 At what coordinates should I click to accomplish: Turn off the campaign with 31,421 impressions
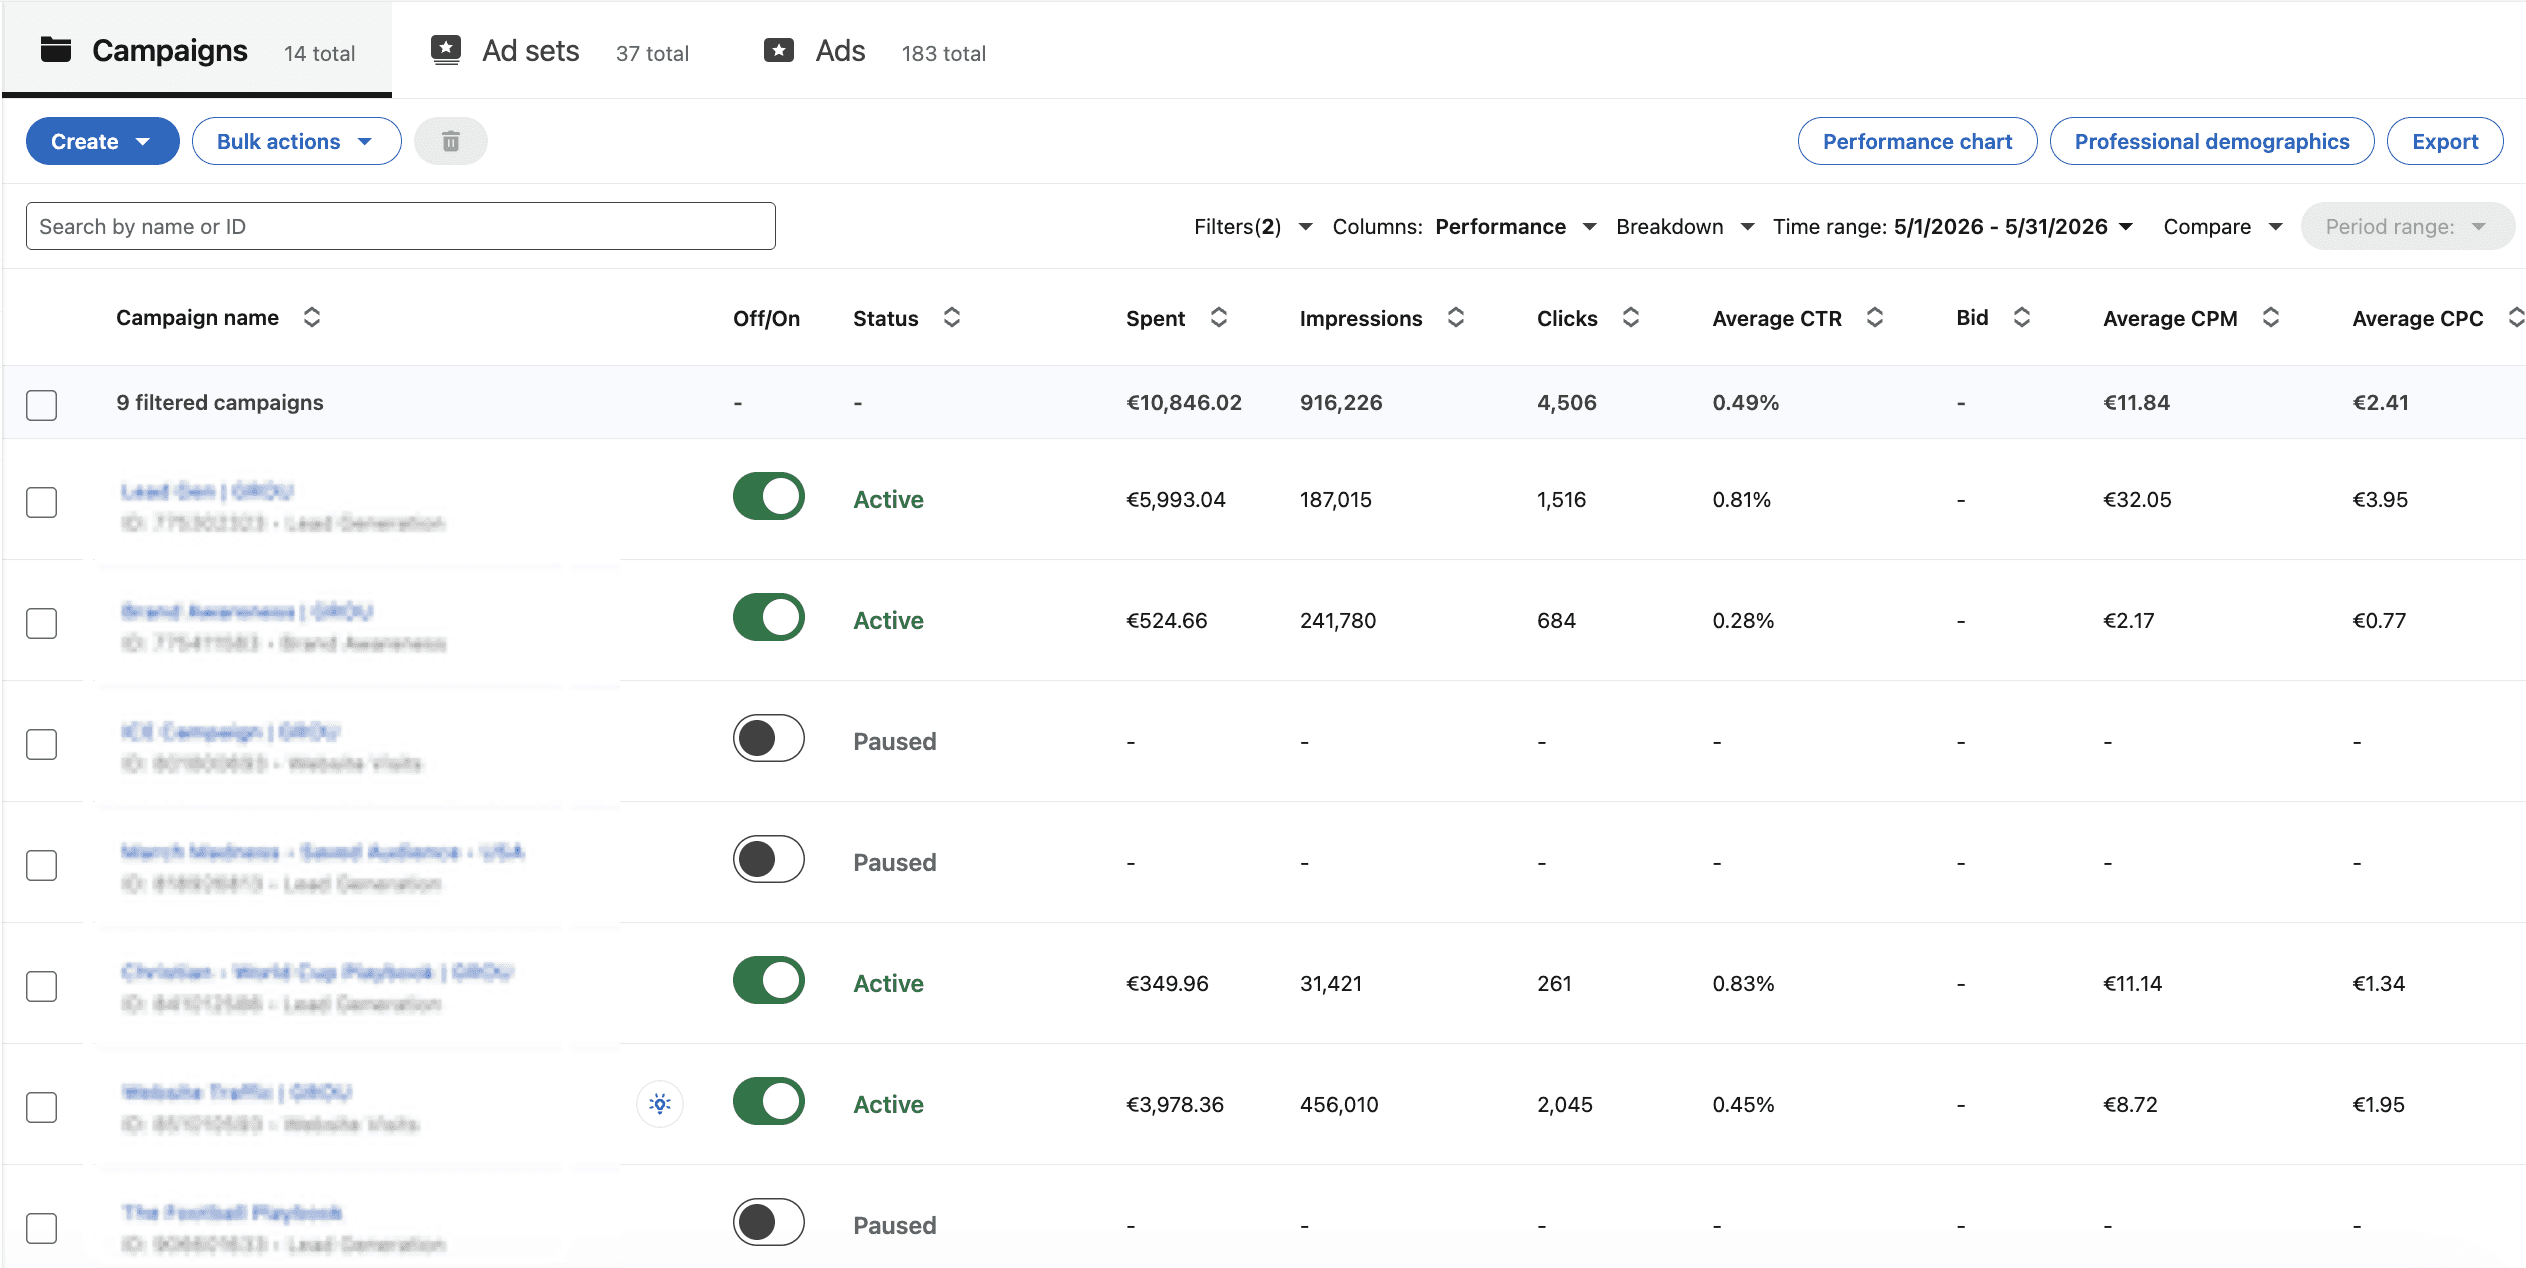pyautogui.click(x=769, y=980)
